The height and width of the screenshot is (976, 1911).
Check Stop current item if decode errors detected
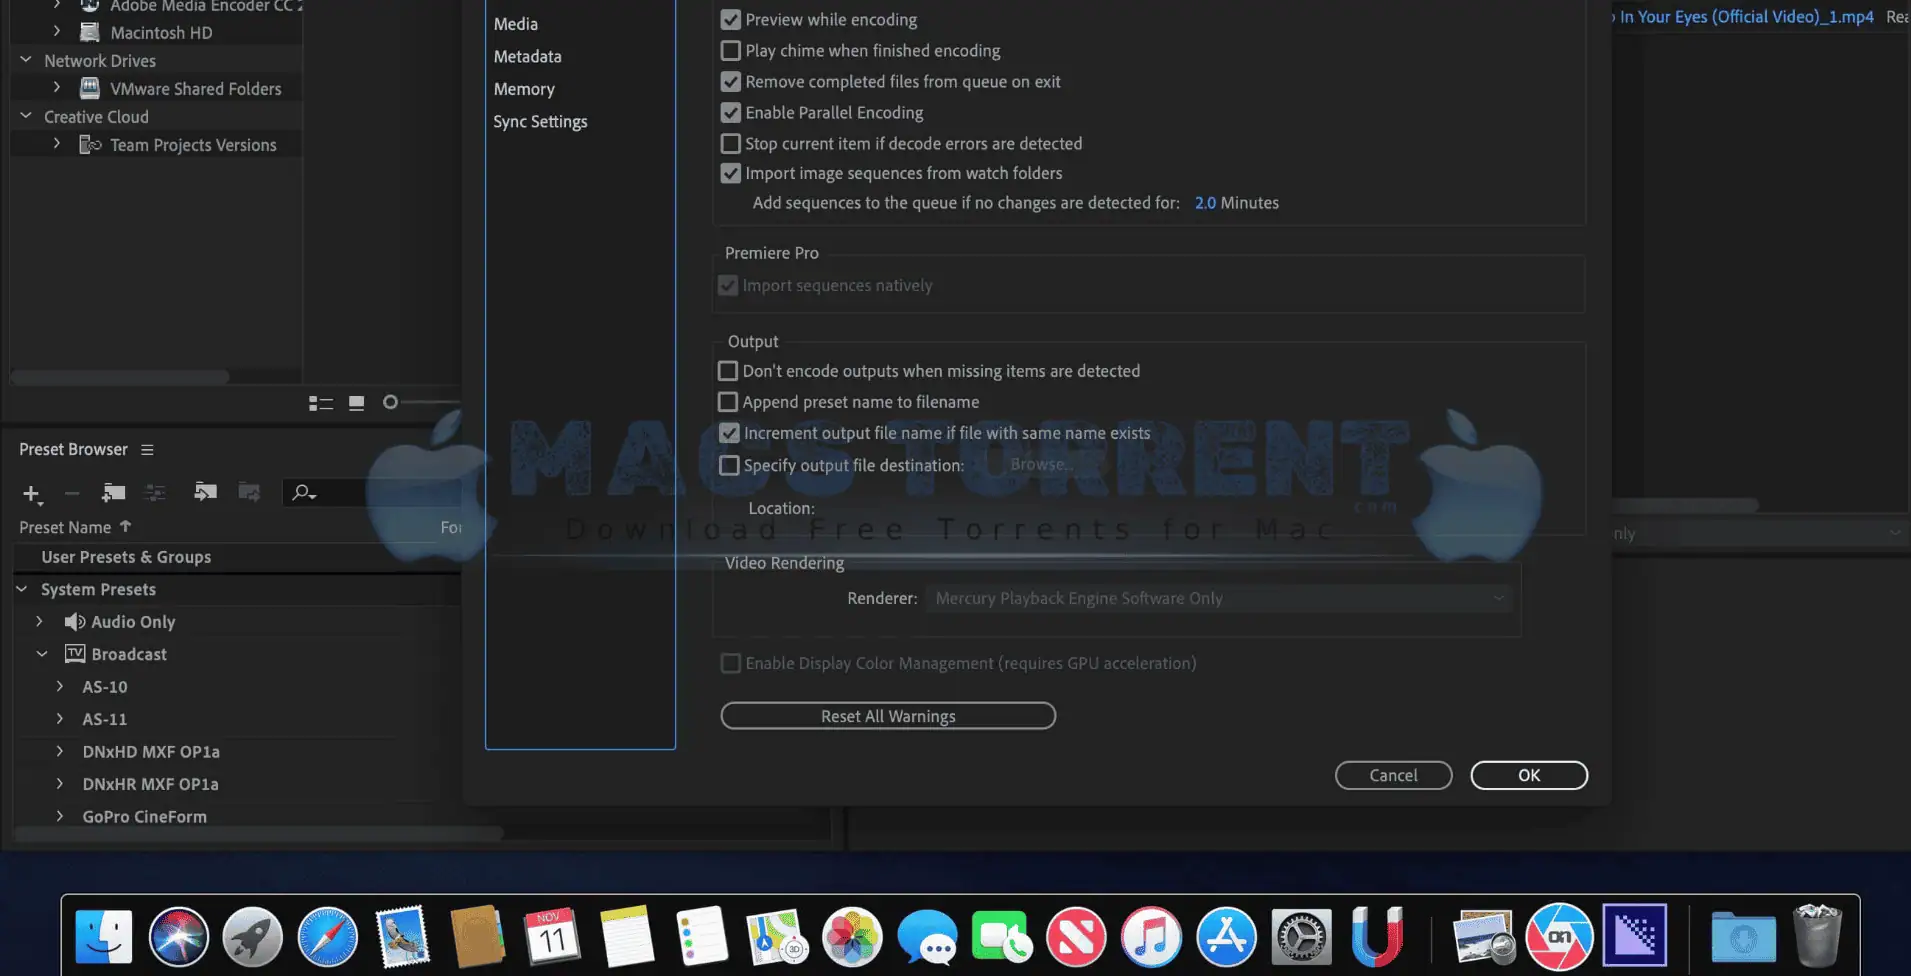coord(731,144)
